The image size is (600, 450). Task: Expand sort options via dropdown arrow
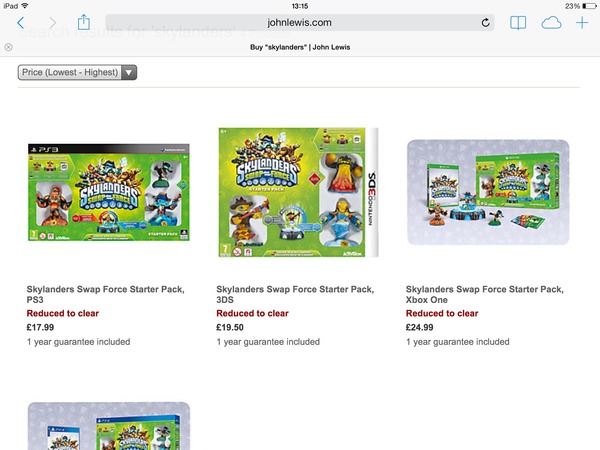[129, 72]
